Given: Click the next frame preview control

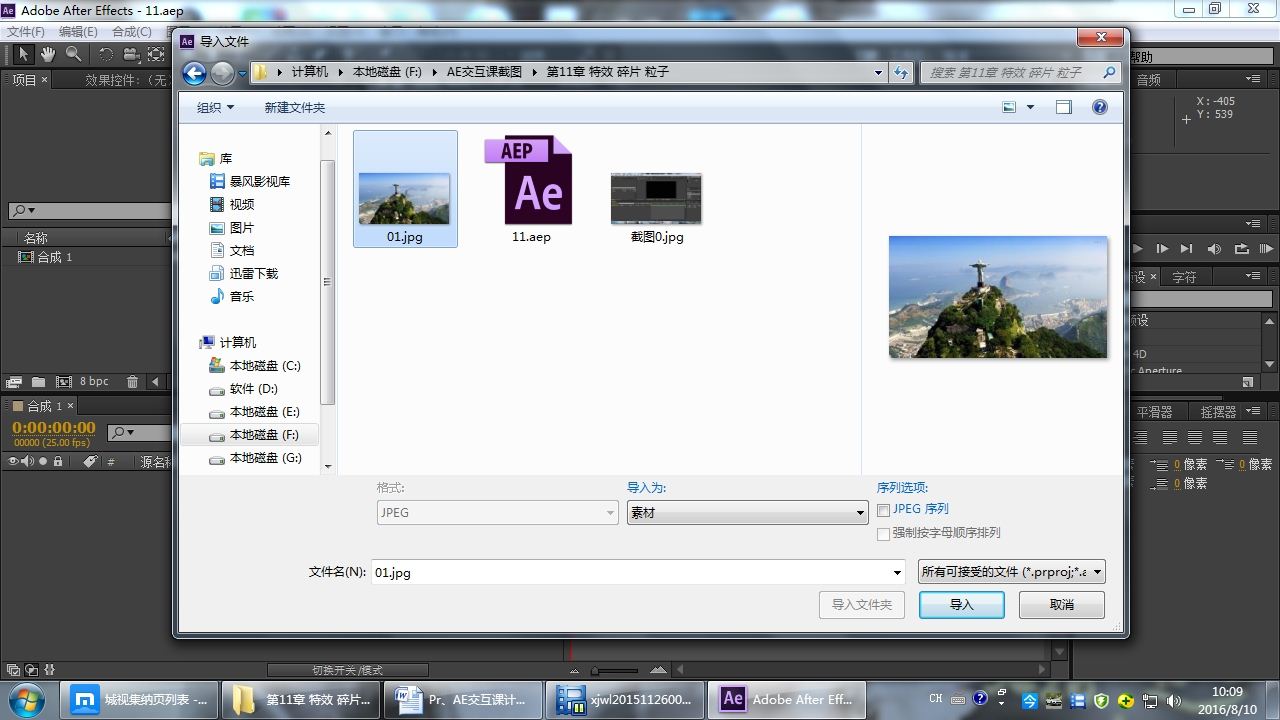Looking at the screenshot, I should pyautogui.click(x=1162, y=249).
